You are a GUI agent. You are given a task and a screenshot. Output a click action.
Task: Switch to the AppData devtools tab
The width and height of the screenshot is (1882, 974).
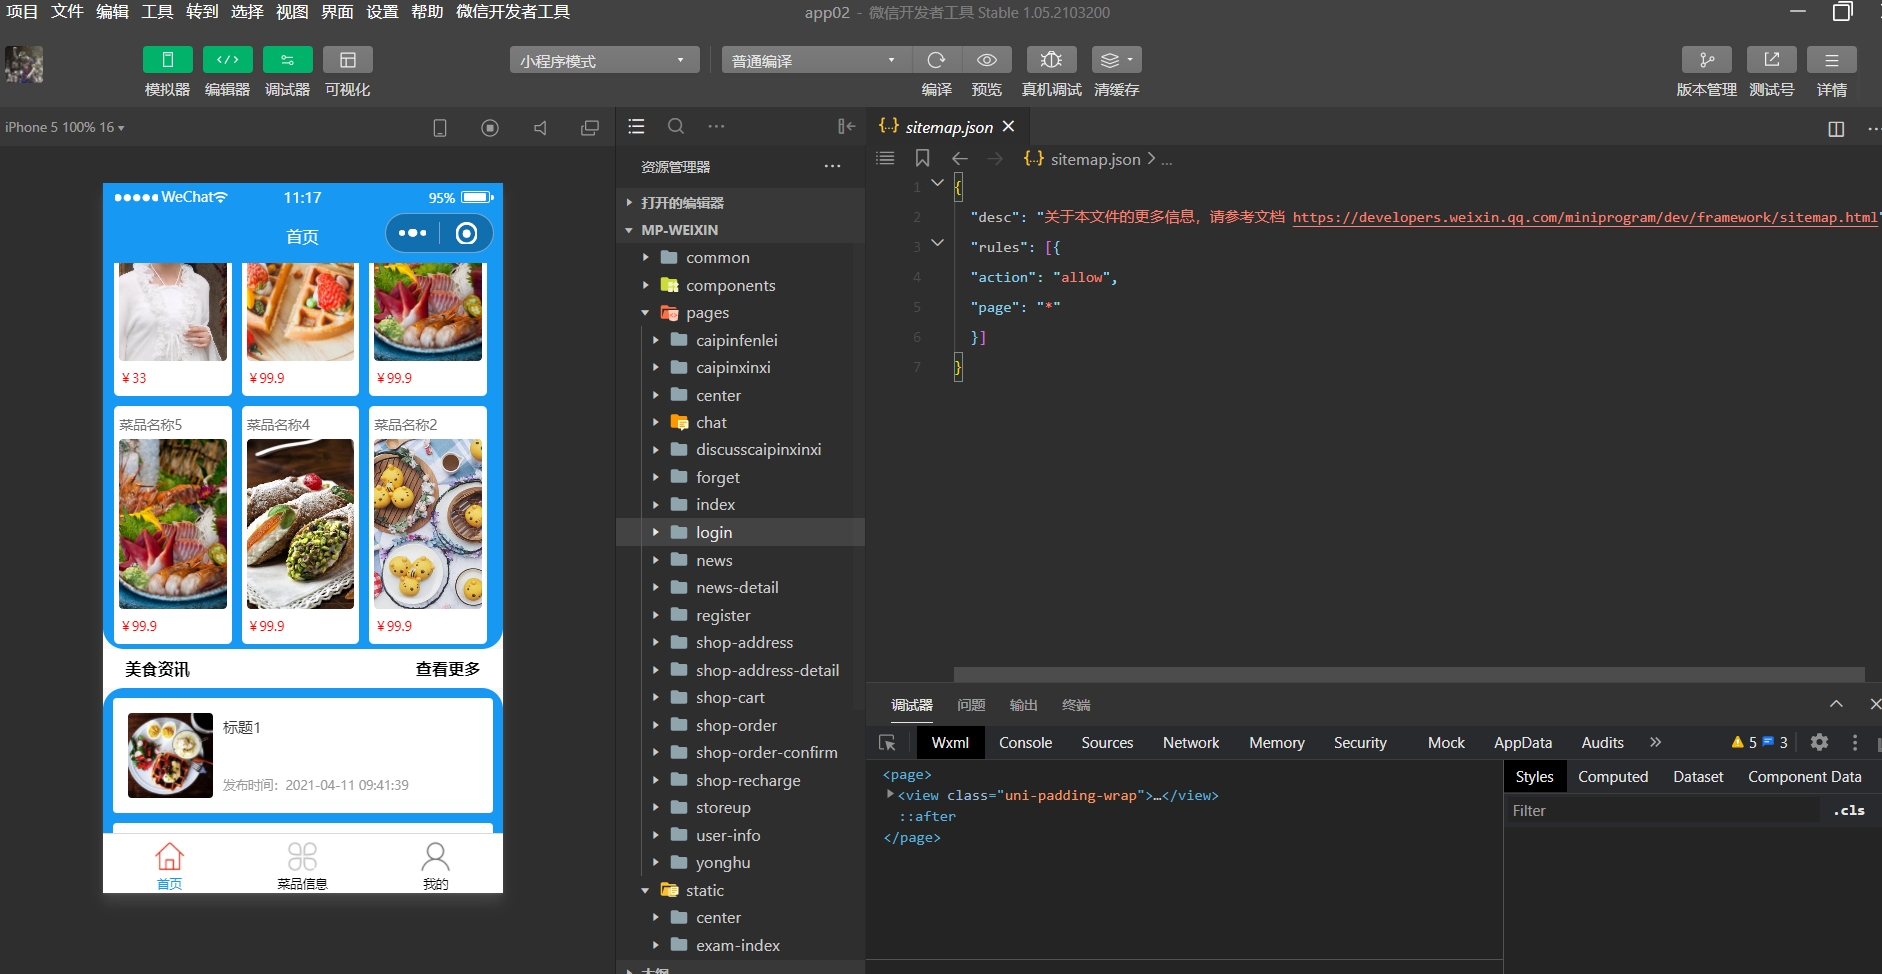(1523, 743)
